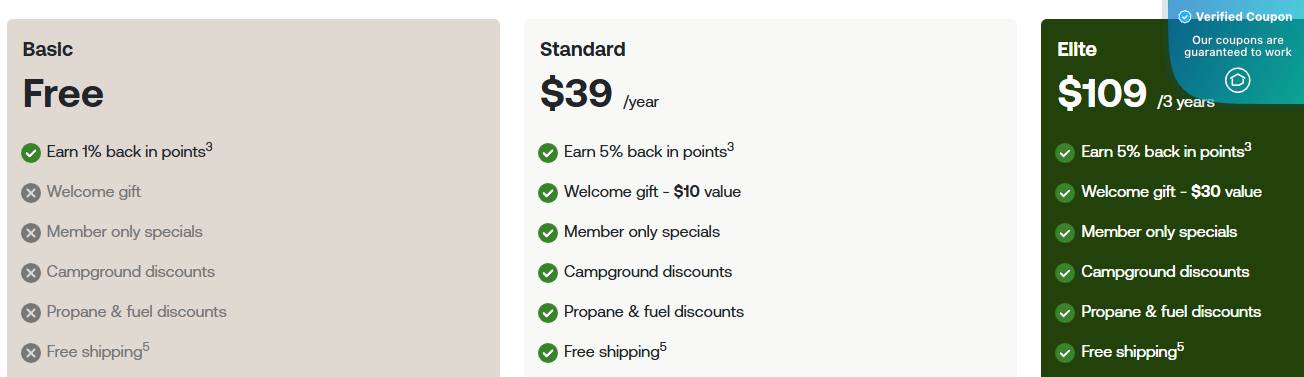Click green check beside Standard Propane & fuel discounts
Image resolution: width=1304 pixels, height=377 pixels.
[x=548, y=313]
